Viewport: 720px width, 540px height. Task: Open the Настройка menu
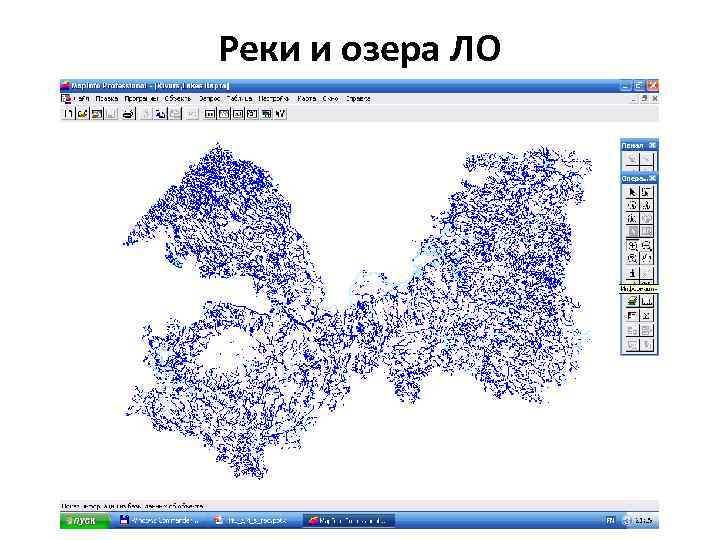(x=274, y=99)
